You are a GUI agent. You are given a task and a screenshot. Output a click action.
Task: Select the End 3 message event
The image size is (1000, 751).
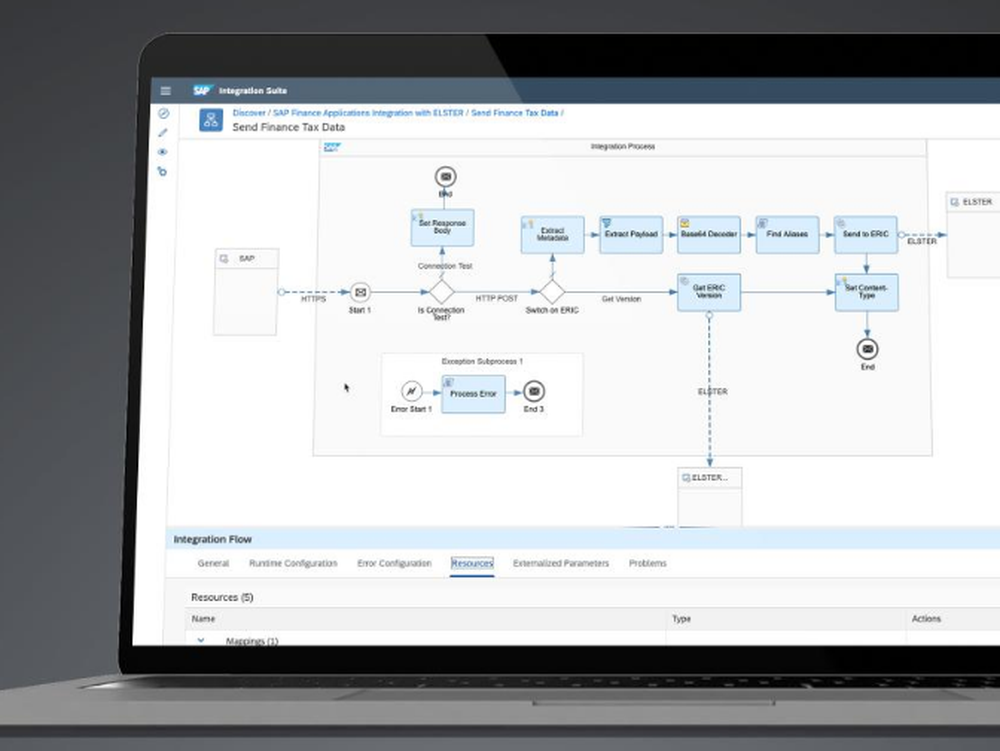534,391
